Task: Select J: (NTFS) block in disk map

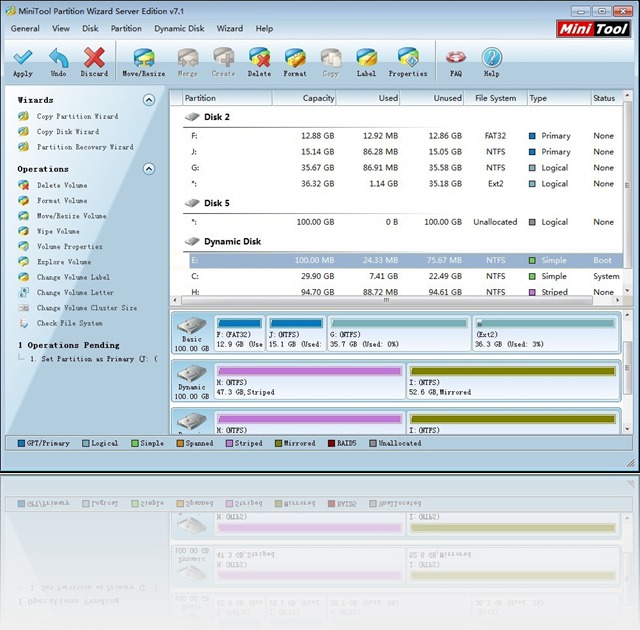Action: click(296, 333)
